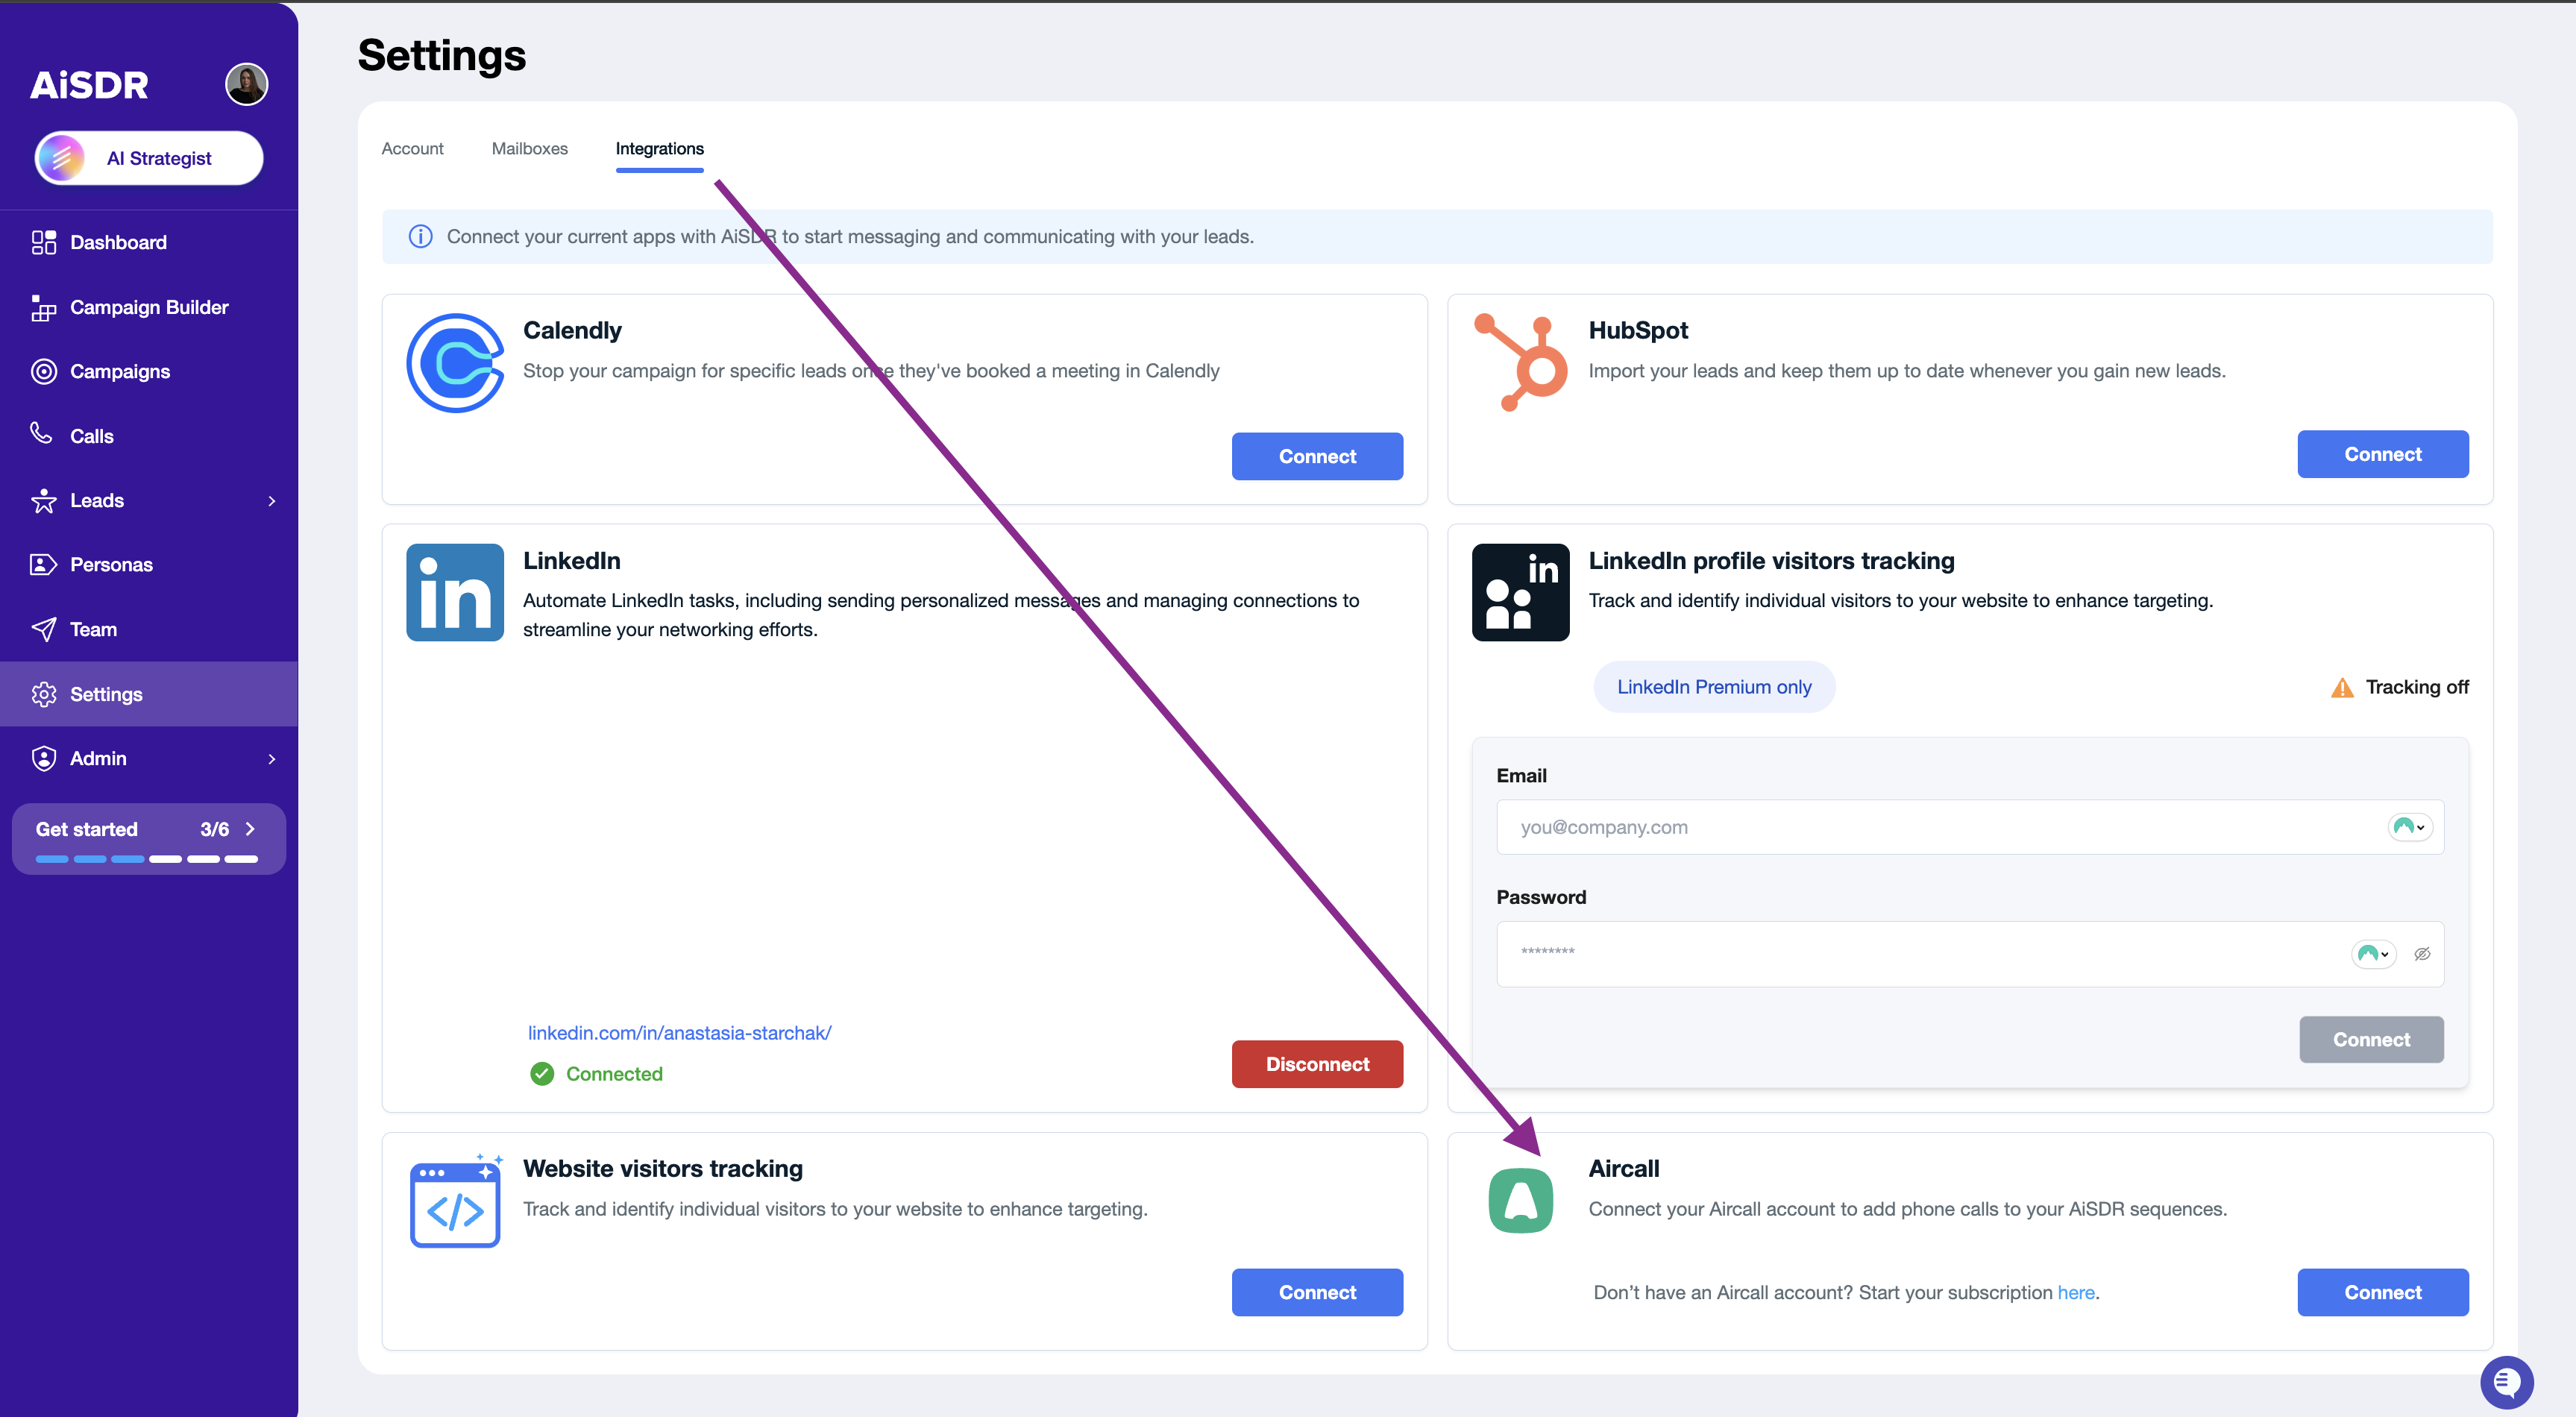This screenshot has width=2576, height=1417.
Task: Connect the Aircall integration
Action: (2382, 1292)
